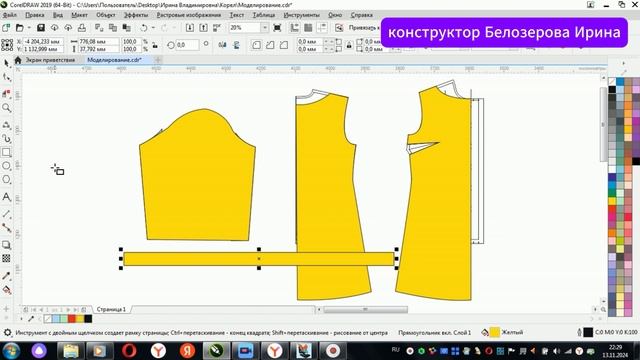Screen dimensions: 640x360
Task: Select the Transparency checkerboard tool
Action: pyautogui.click(x=7, y=258)
